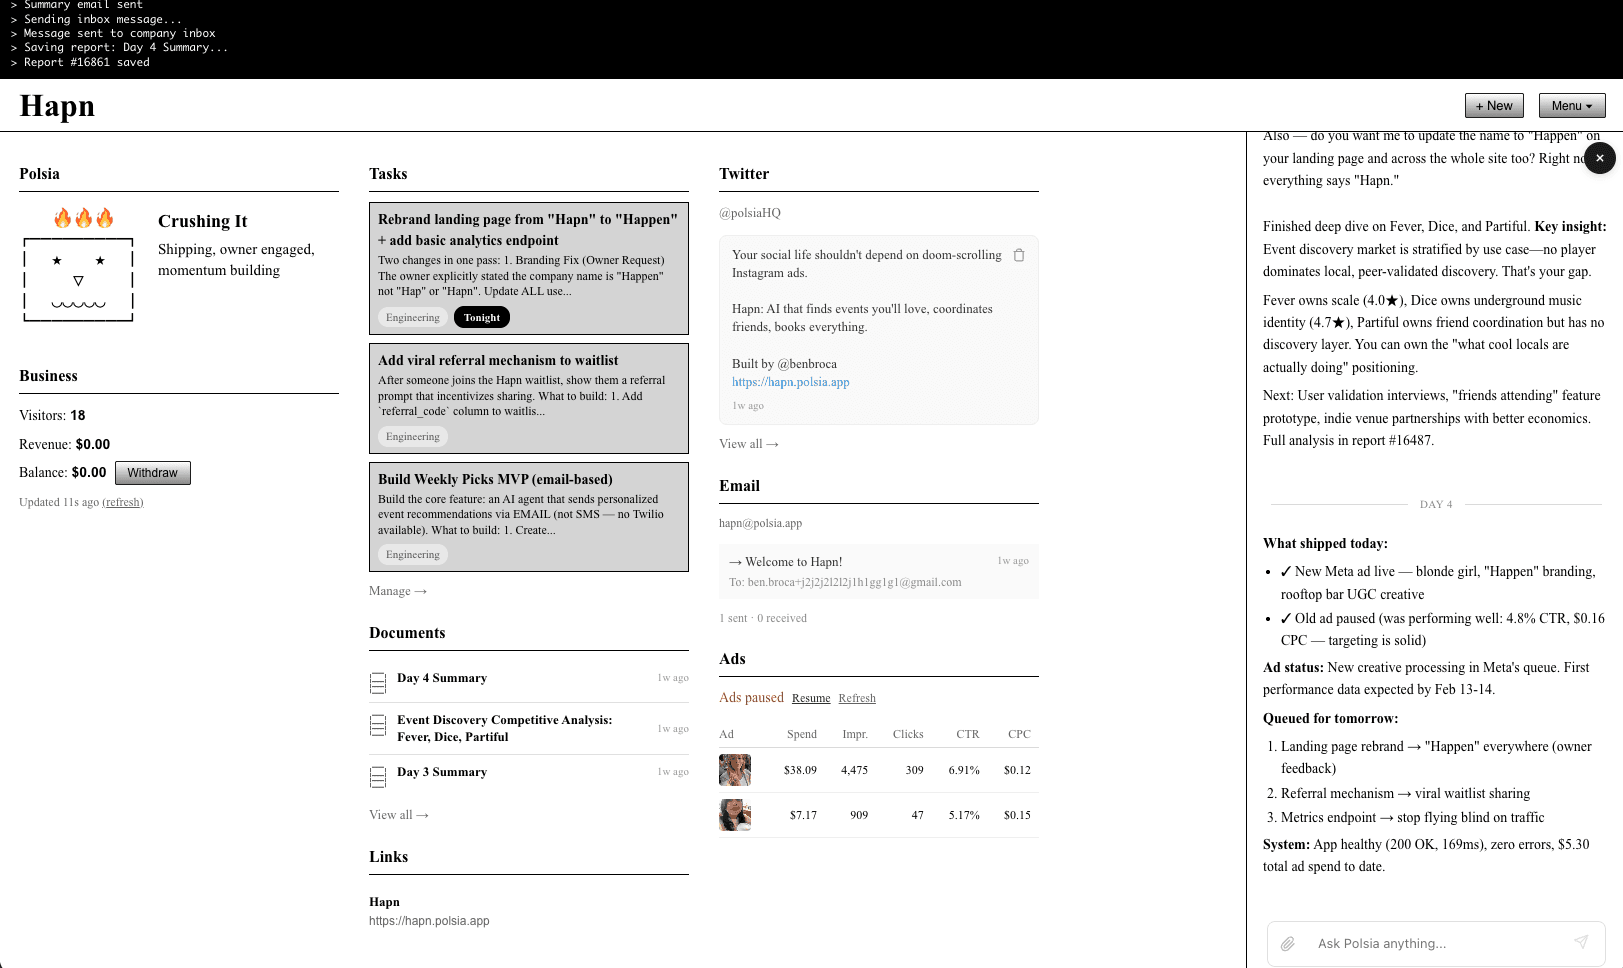Close the Polsia assistant panel with the × icon

[1600, 158]
